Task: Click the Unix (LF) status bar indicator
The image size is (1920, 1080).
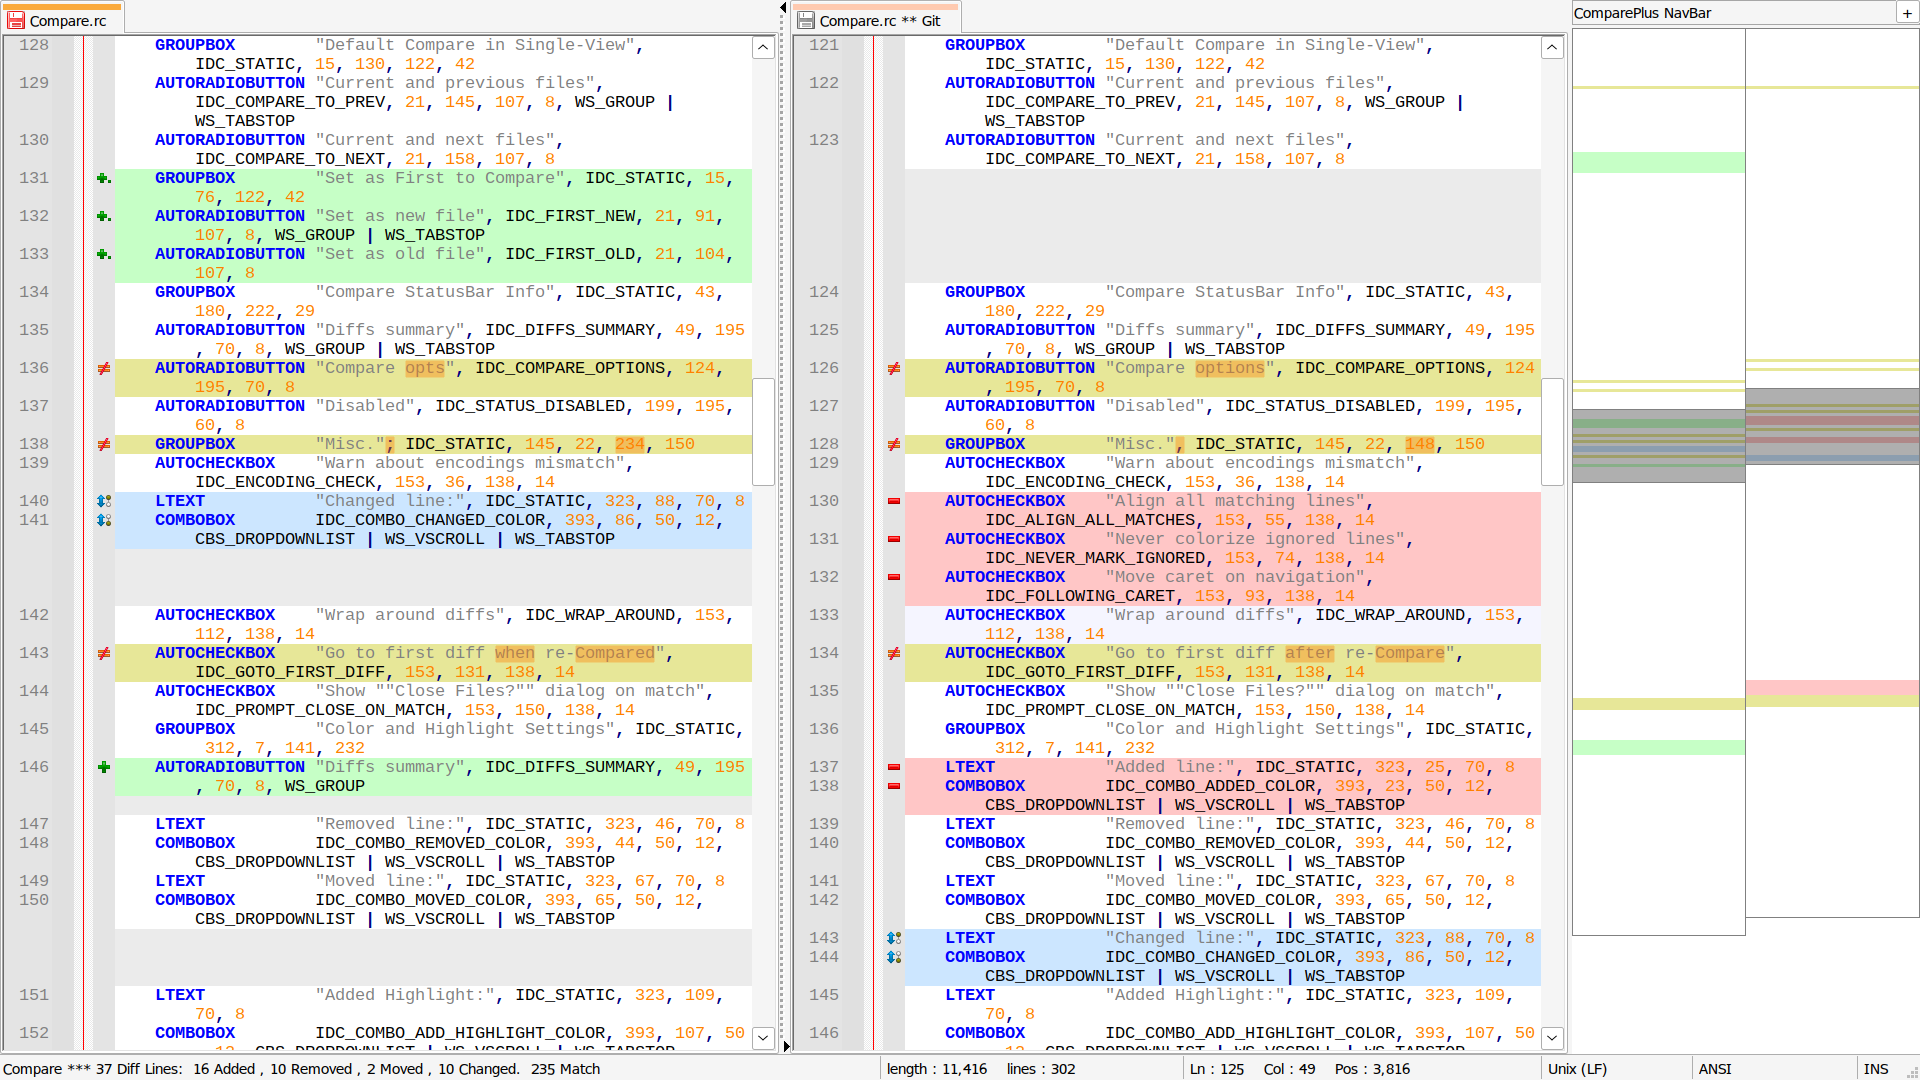Action: (1580, 1068)
